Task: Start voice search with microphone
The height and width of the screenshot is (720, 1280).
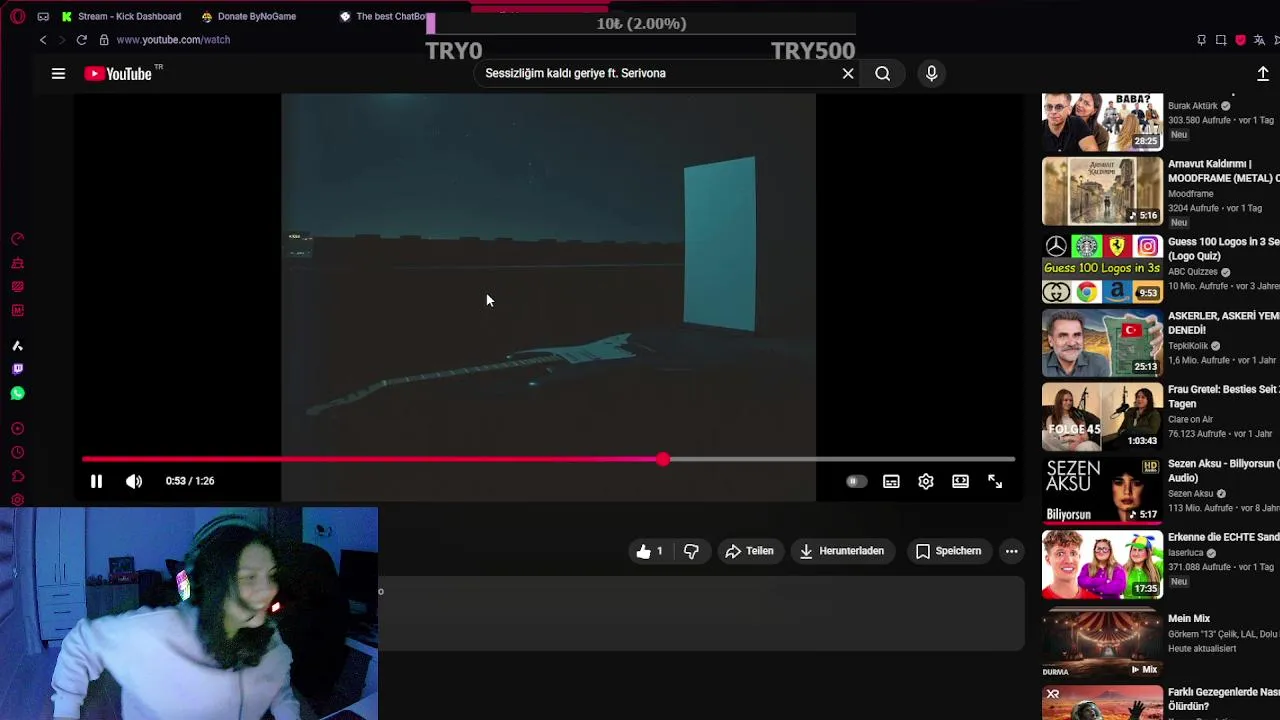Action: 931,73
